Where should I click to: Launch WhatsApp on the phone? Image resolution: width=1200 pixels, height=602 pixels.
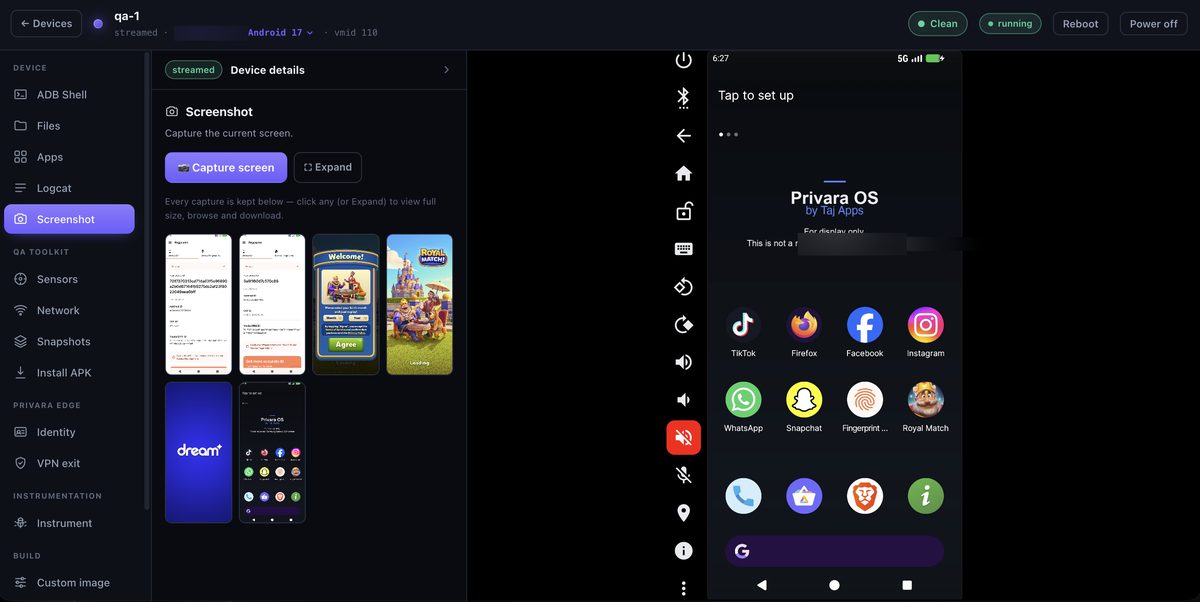[743, 400]
